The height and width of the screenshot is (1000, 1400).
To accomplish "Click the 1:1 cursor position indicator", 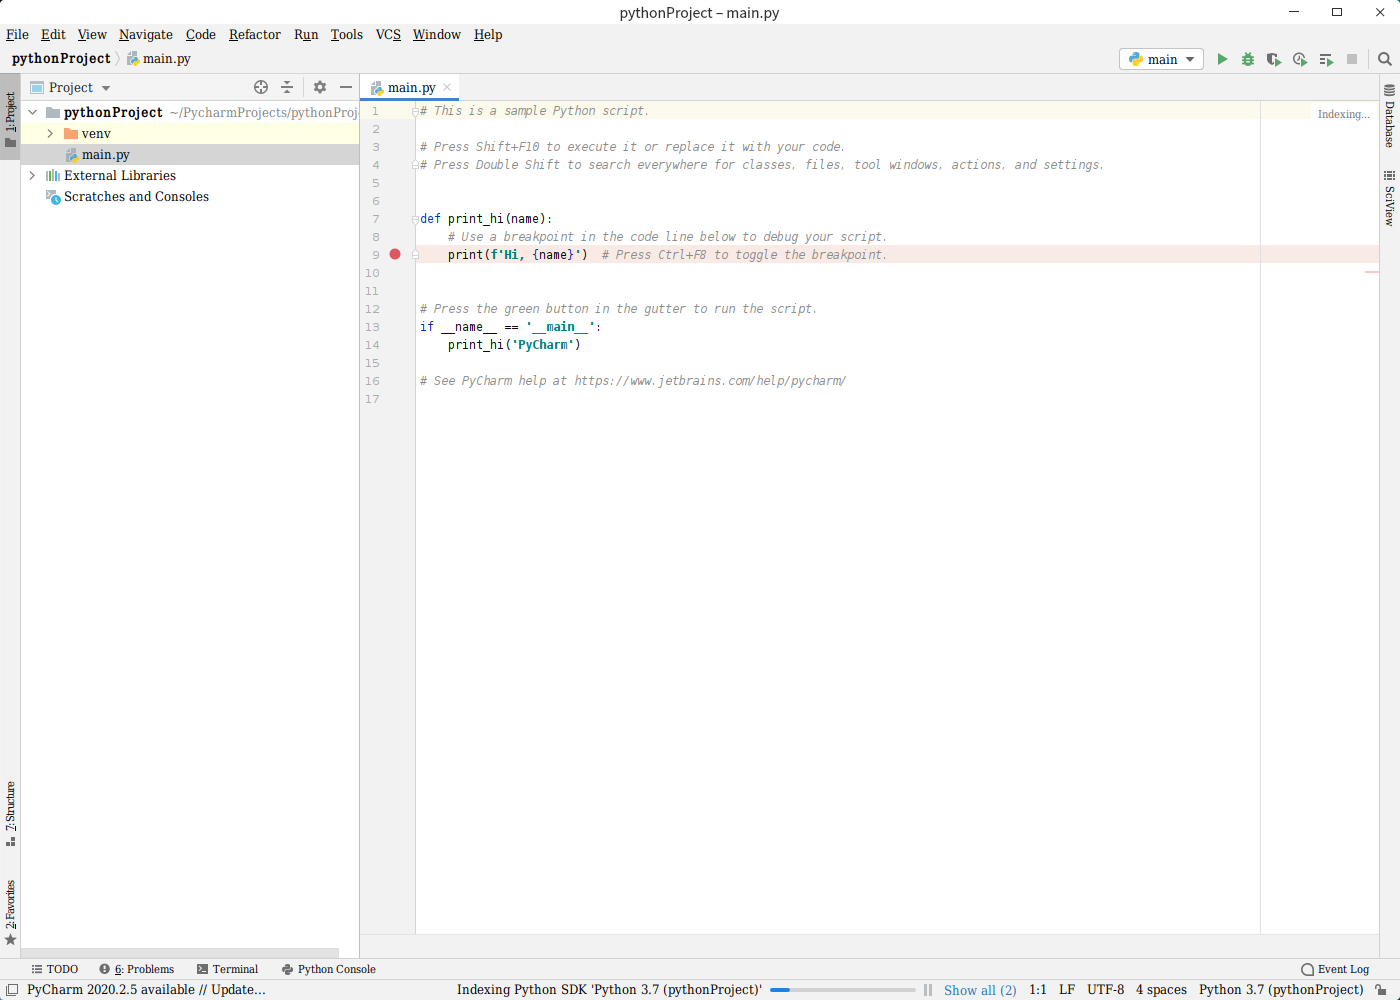I will tap(1038, 990).
